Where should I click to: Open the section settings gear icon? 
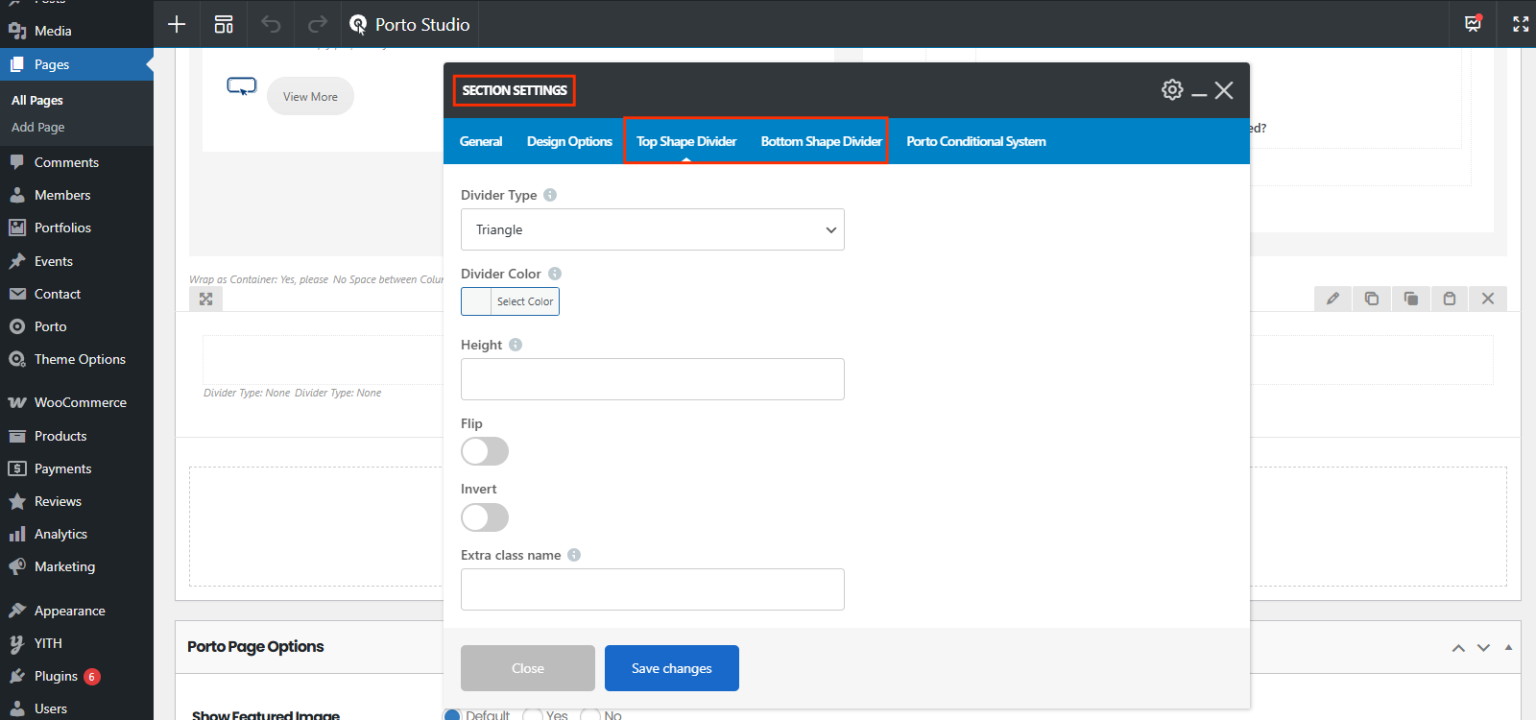click(x=1172, y=90)
